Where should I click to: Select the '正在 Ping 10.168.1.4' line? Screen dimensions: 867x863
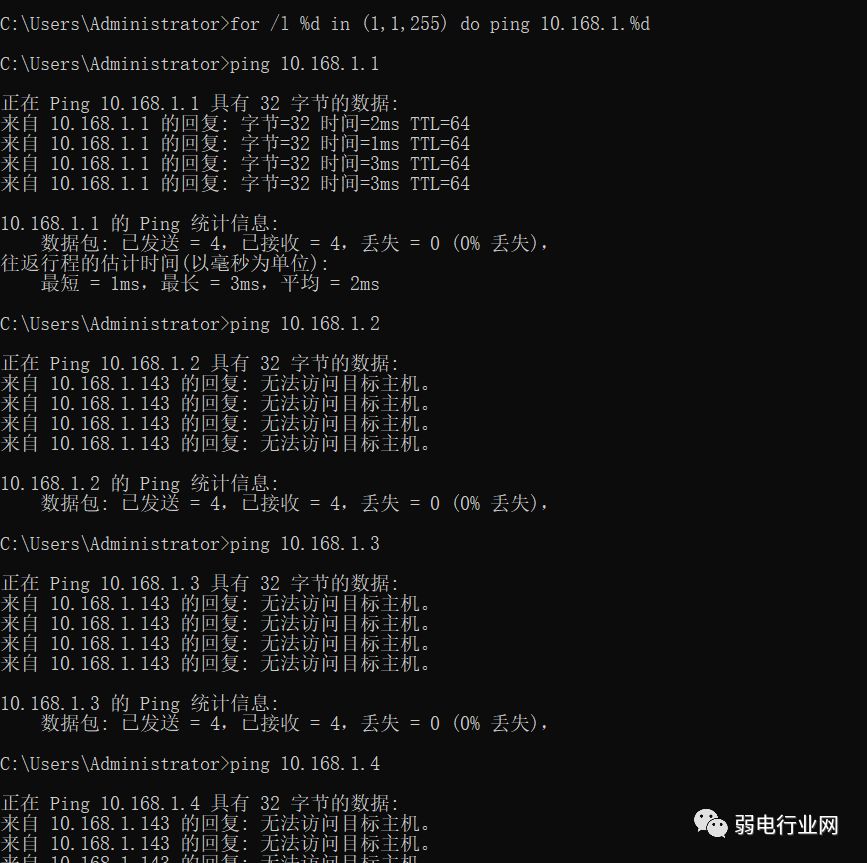[200, 804]
